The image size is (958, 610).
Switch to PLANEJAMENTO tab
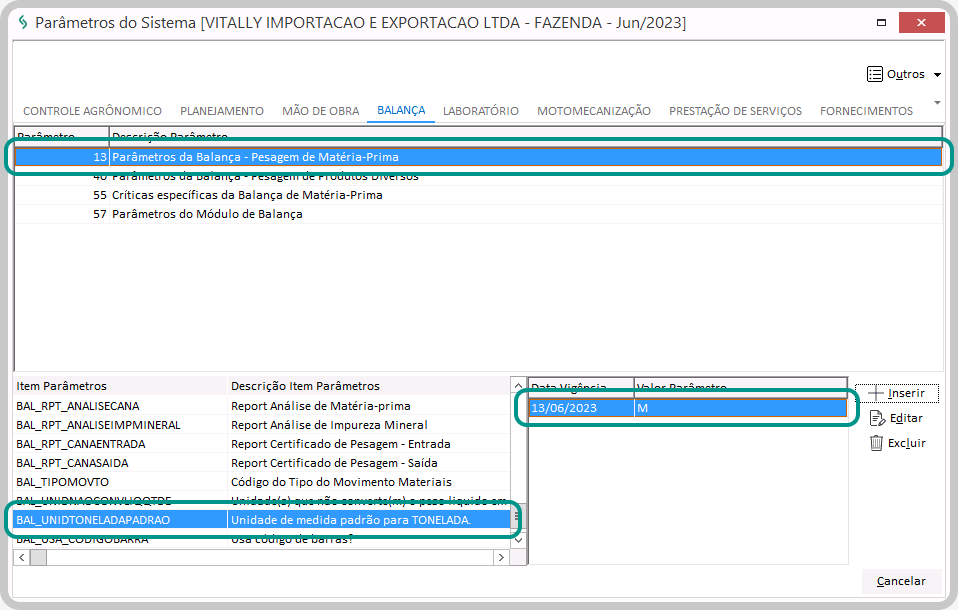coord(222,111)
